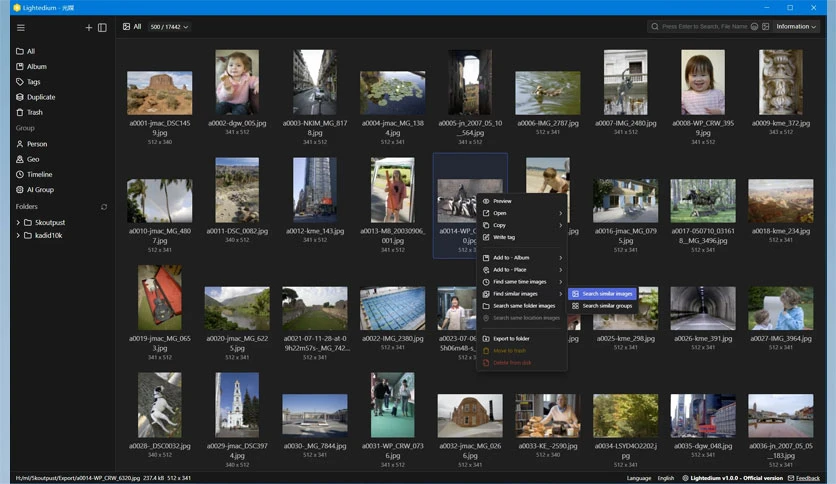This screenshot has height=484, width=836.
Task: Open the hamburger menu icon
Action: (x=21, y=28)
